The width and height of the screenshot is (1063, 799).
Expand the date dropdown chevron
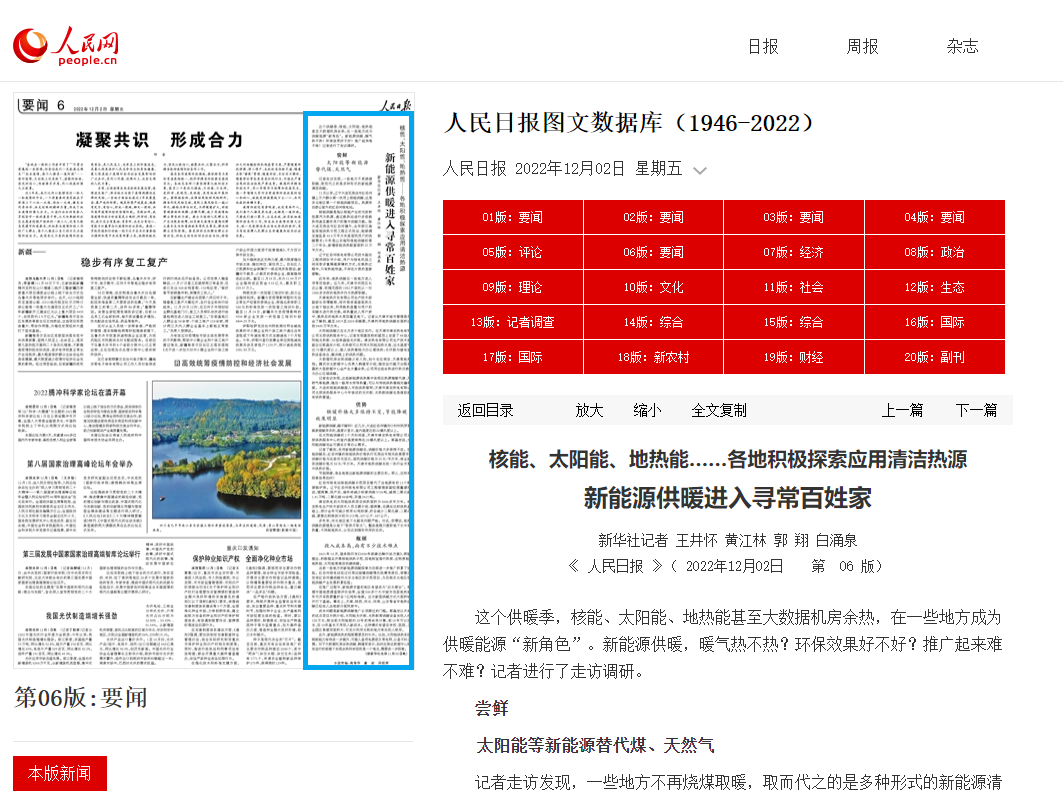[x=700, y=170]
